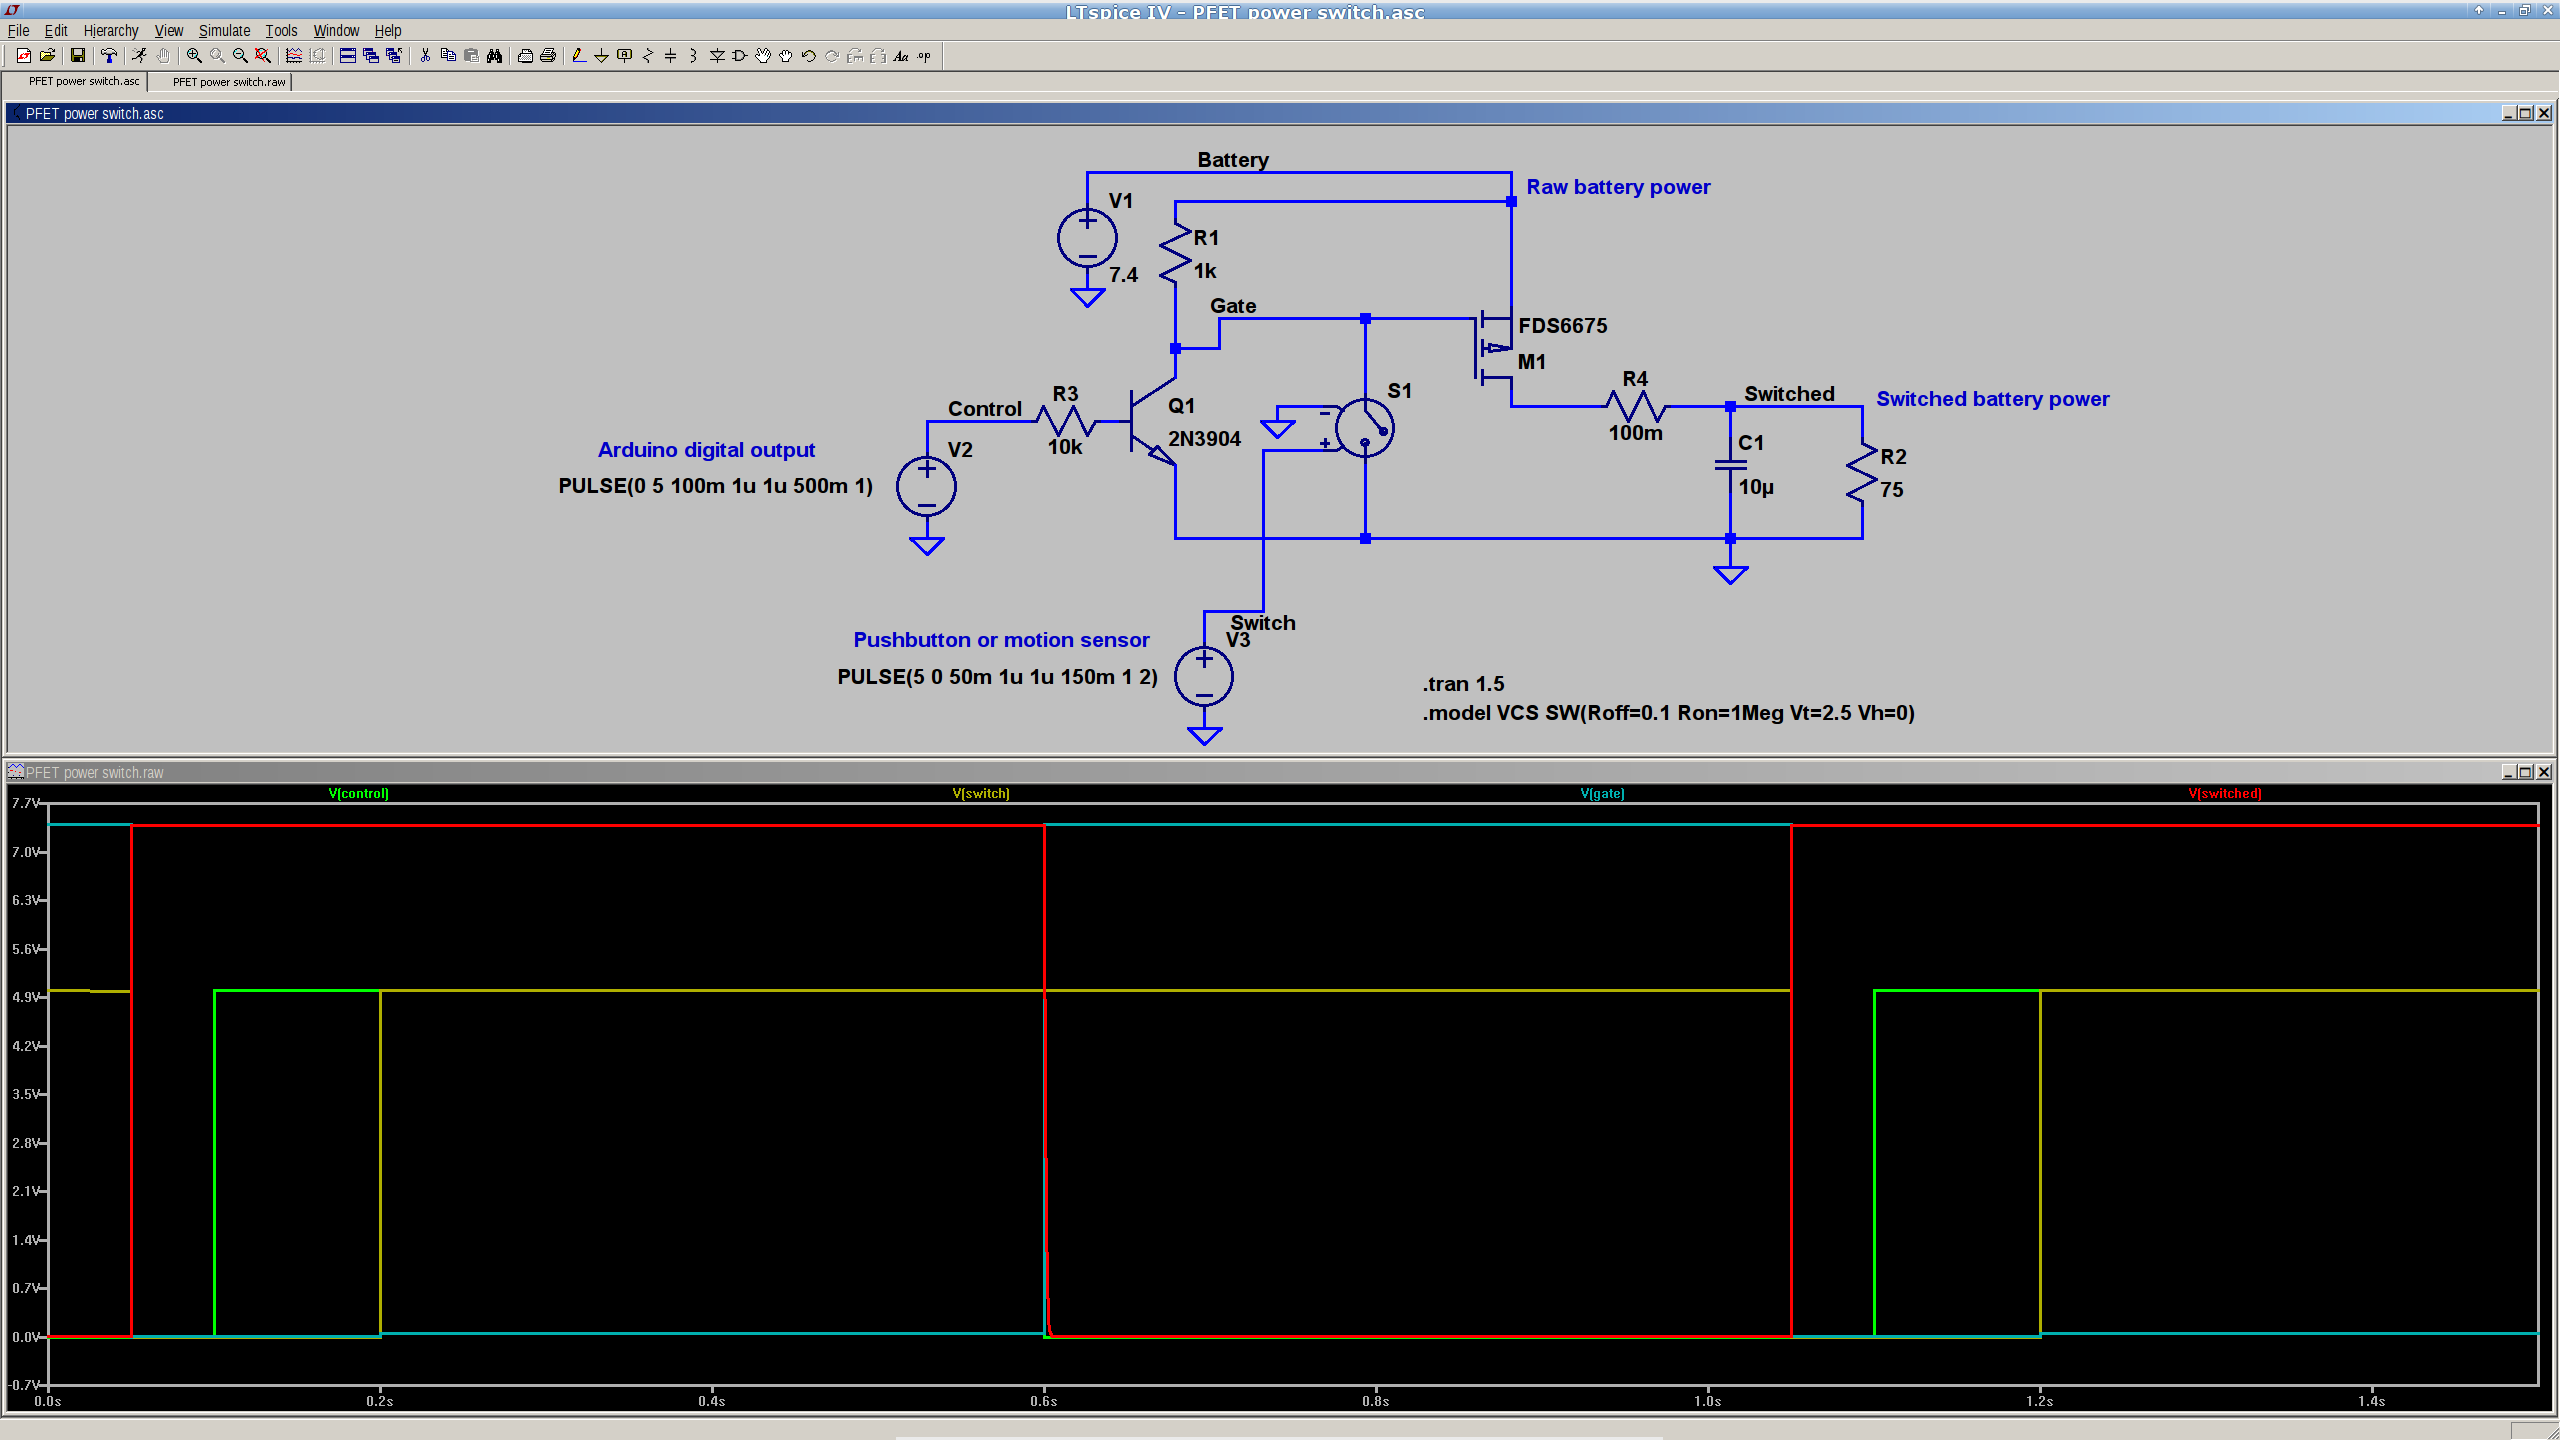Open the Control Panel hammer icon
The image size is (2560, 1440).
tap(110, 56)
